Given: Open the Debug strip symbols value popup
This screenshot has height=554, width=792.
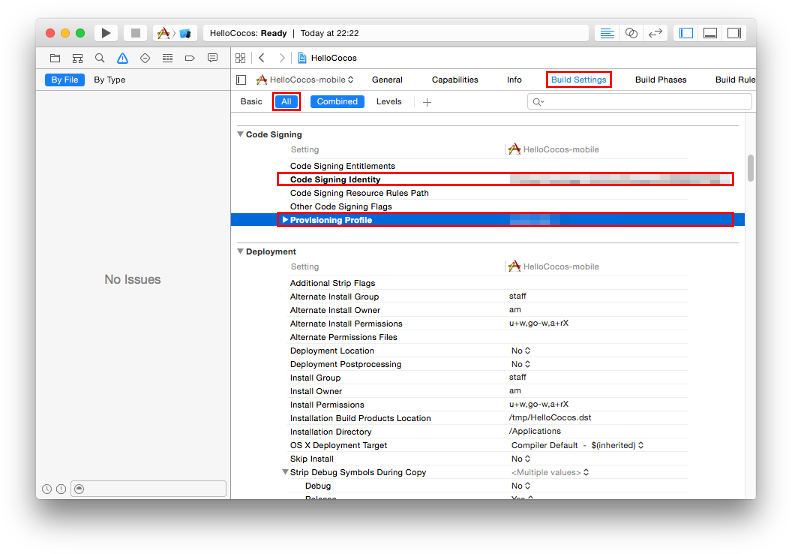Looking at the screenshot, I should click(521, 486).
